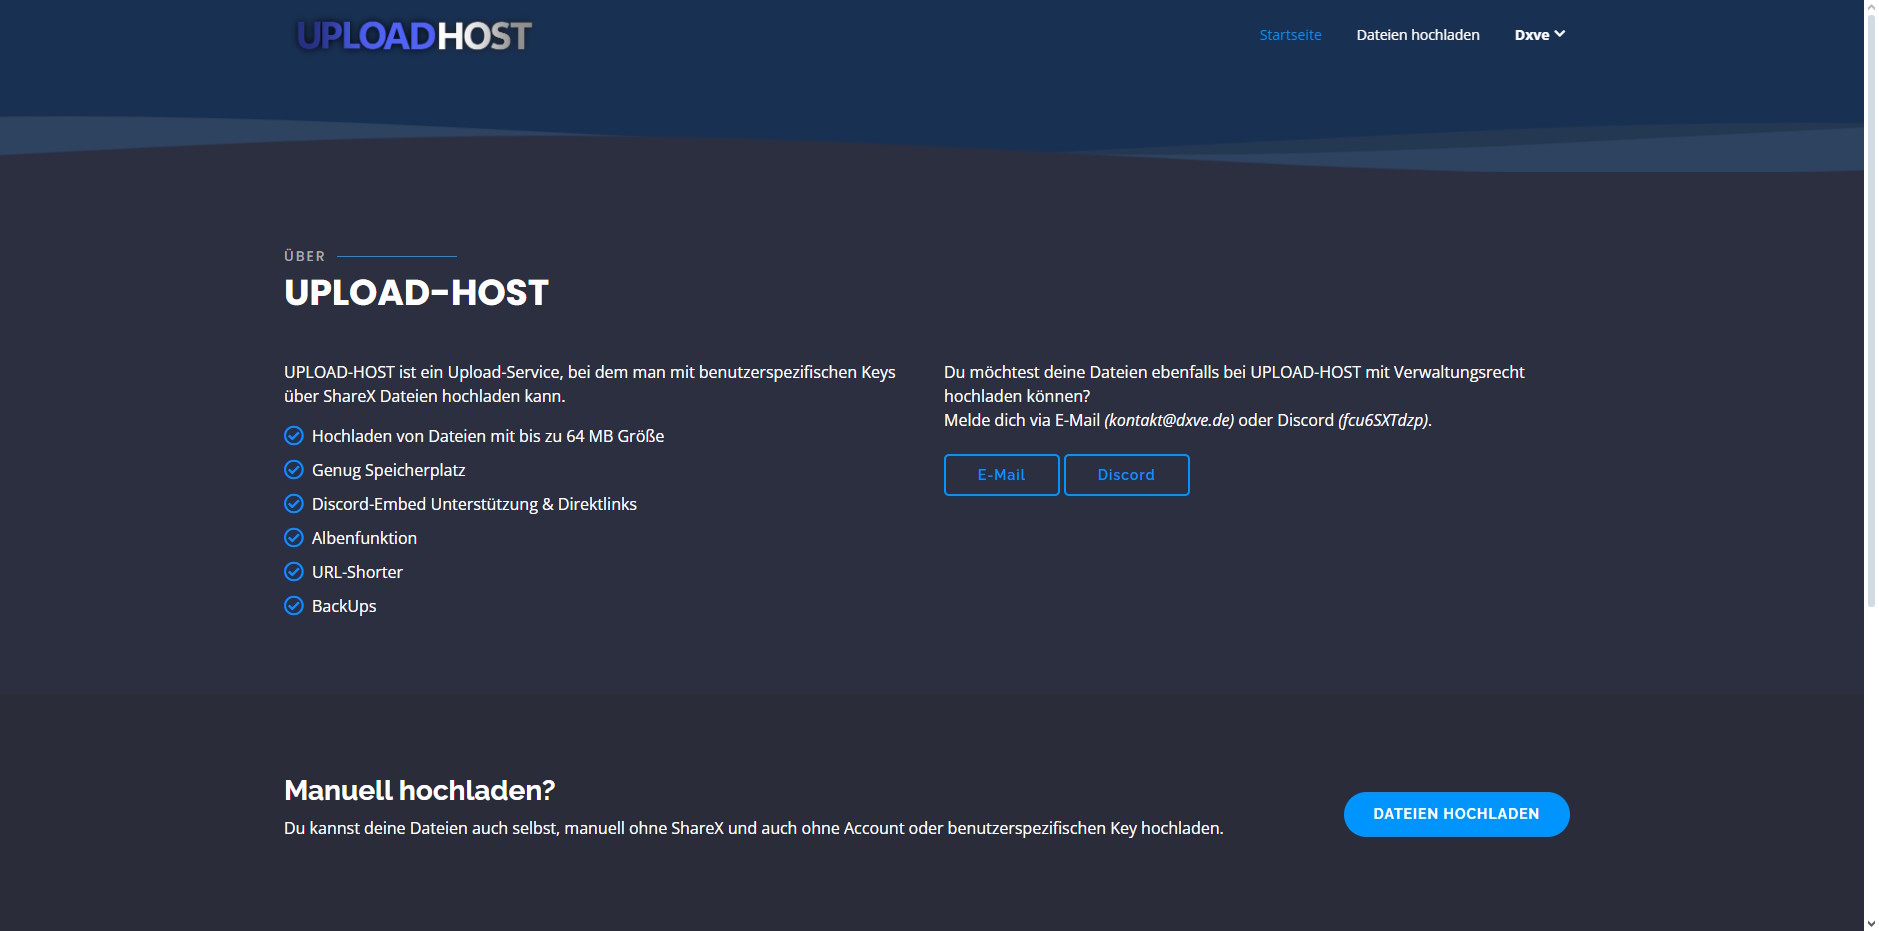The image size is (1879, 931).
Task: Click the vertical page scrollbar thumb
Action: click(x=1871, y=310)
